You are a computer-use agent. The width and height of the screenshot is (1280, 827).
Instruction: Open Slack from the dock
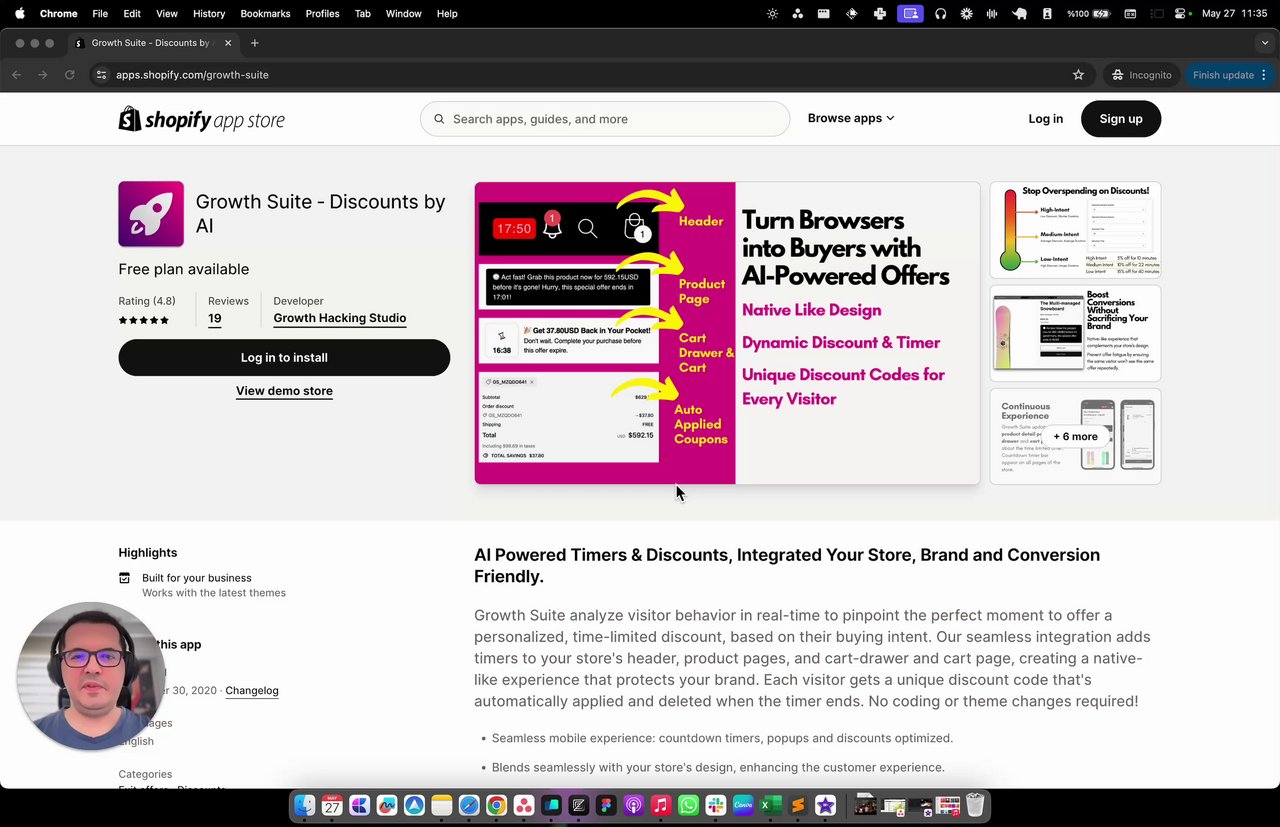coord(715,805)
